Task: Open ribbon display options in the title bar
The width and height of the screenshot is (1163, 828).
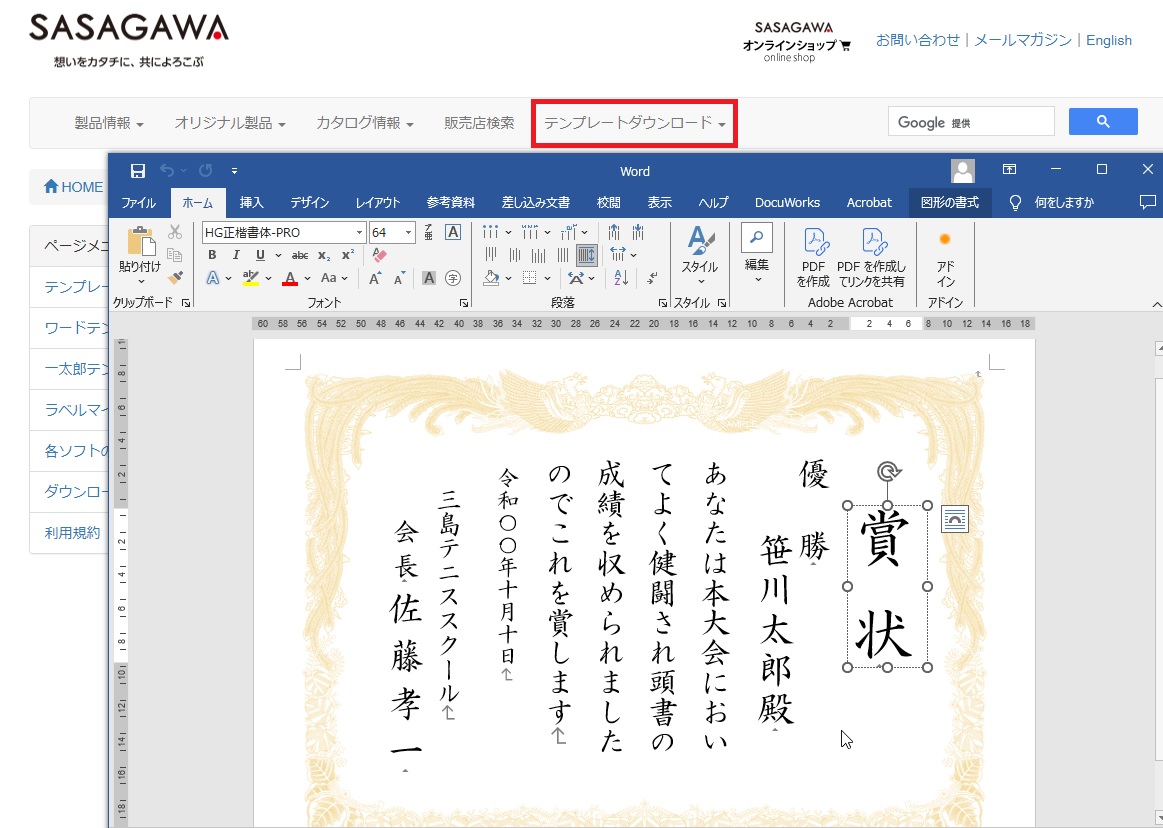Action: (1009, 170)
